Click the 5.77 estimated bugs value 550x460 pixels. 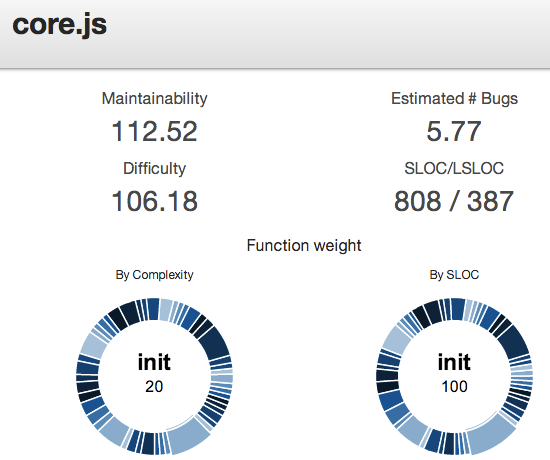pos(454,131)
